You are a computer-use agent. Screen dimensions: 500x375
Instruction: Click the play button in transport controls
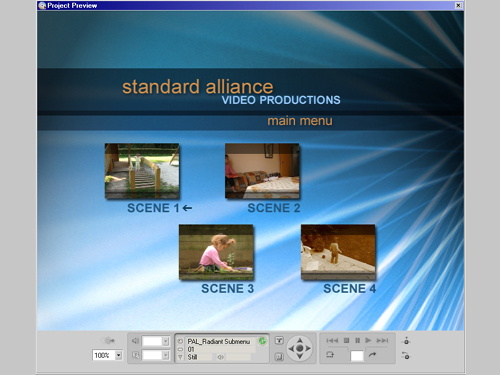point(368,340)
